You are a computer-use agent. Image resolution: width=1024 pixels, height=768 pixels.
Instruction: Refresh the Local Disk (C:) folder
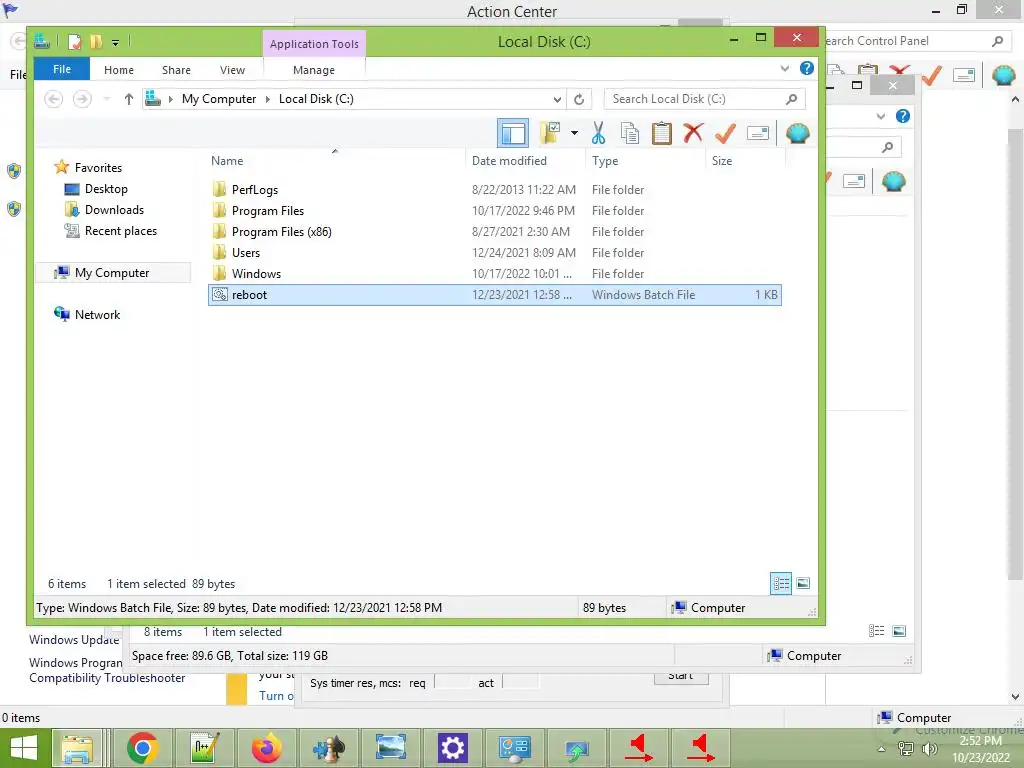click(x=579, y=99)
